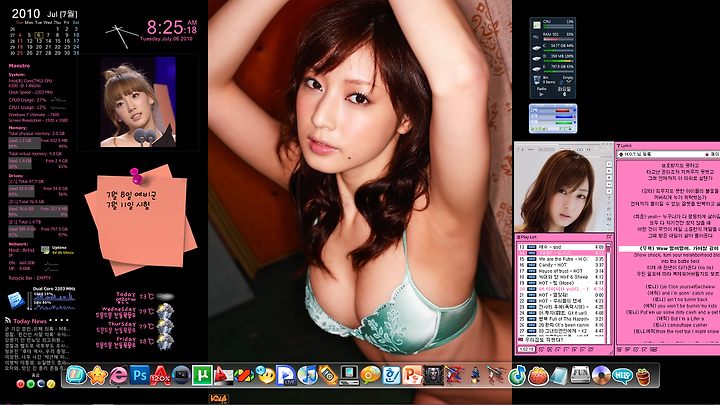Viewport: 720px width, 405px height.
Task: Open the HELP speech bubble dock icon
Action: coord(622,376)
